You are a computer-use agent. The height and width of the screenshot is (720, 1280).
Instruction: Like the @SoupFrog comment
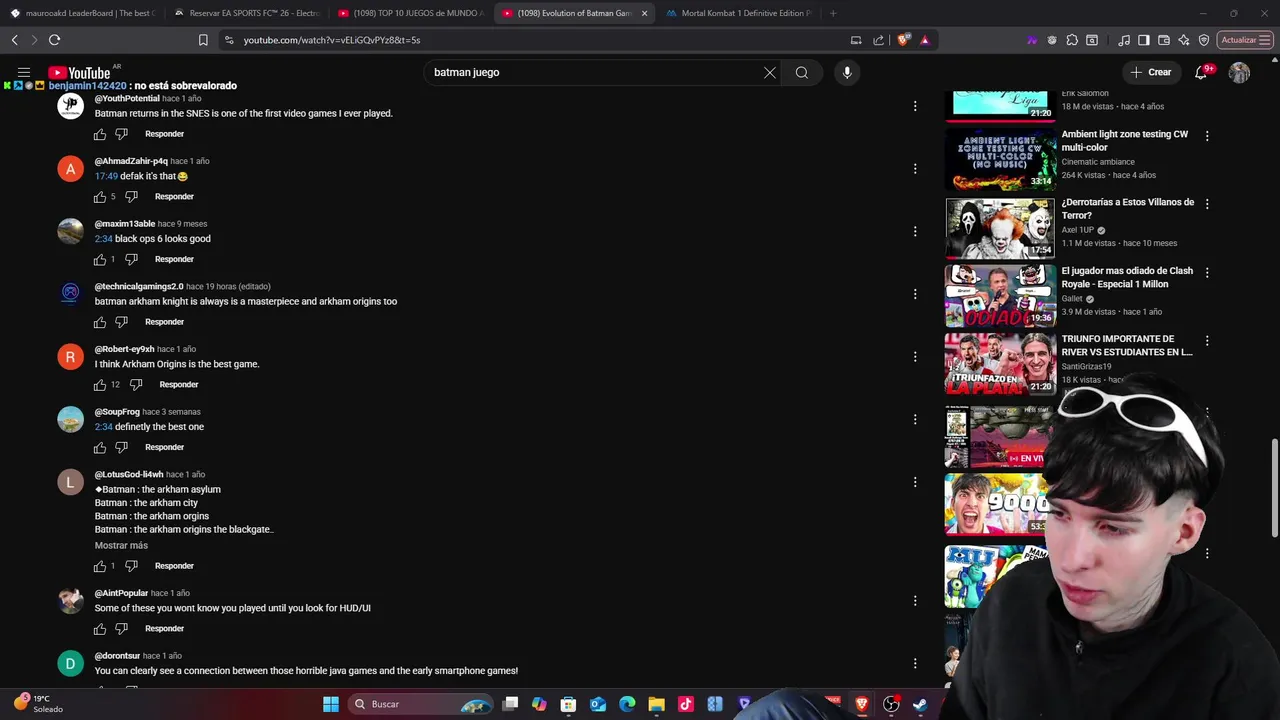(x=100, y=447)
